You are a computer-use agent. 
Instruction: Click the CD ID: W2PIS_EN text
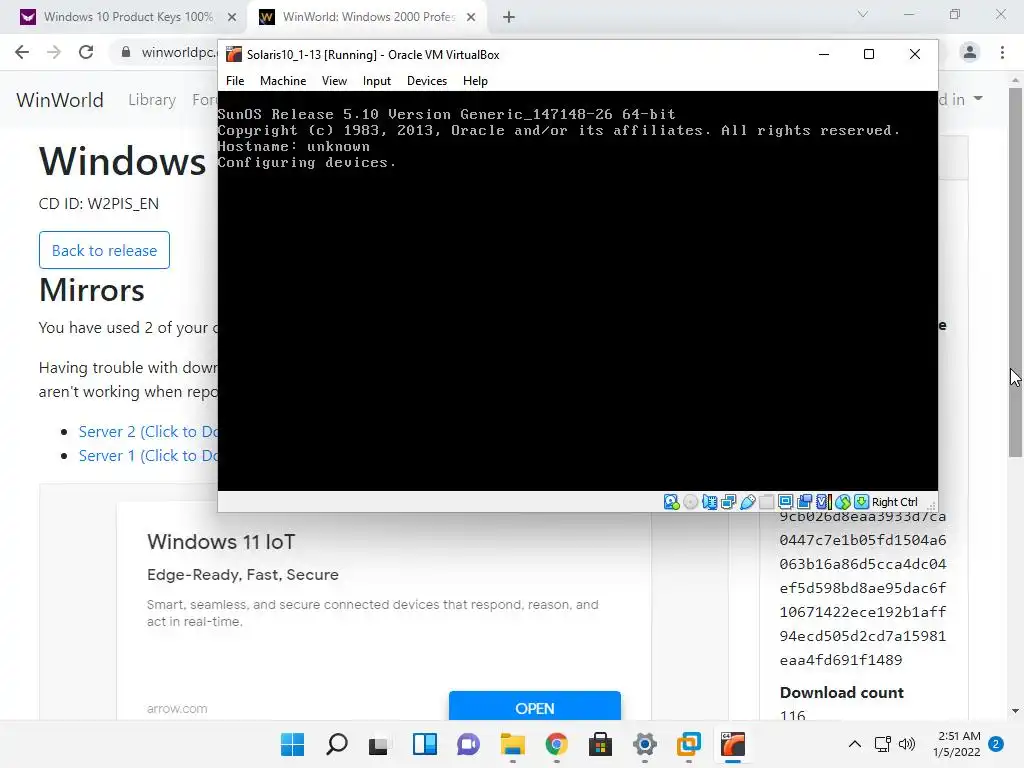99,204
